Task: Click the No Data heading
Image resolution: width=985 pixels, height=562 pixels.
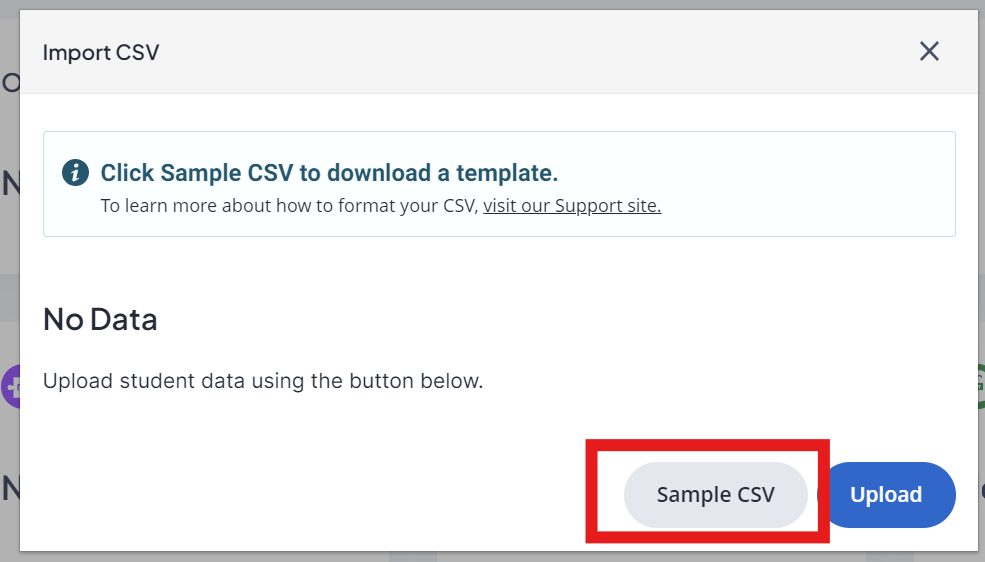Action: (100, 320)
